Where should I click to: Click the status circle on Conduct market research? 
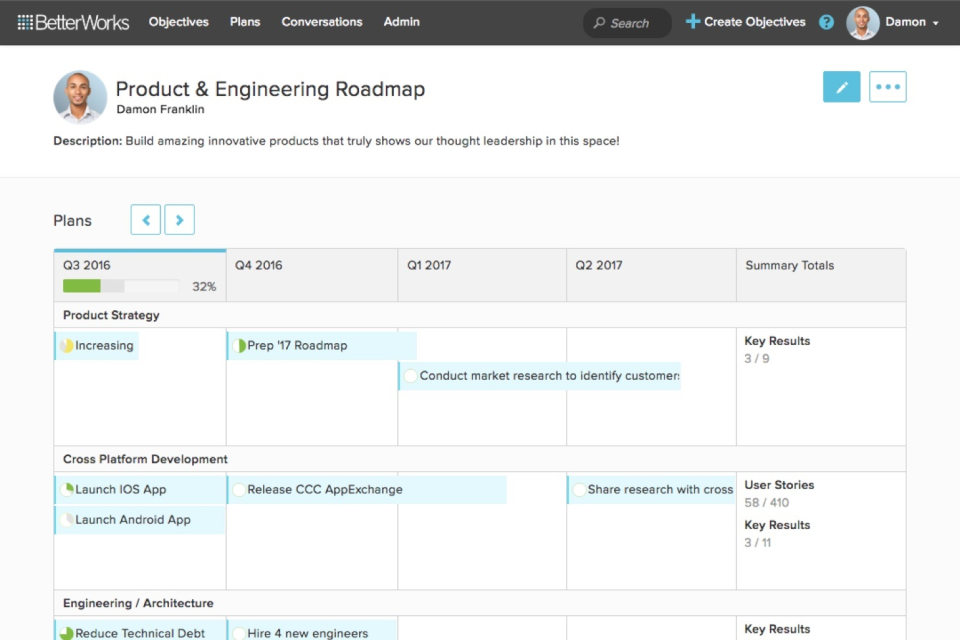[x=410, y=376]
